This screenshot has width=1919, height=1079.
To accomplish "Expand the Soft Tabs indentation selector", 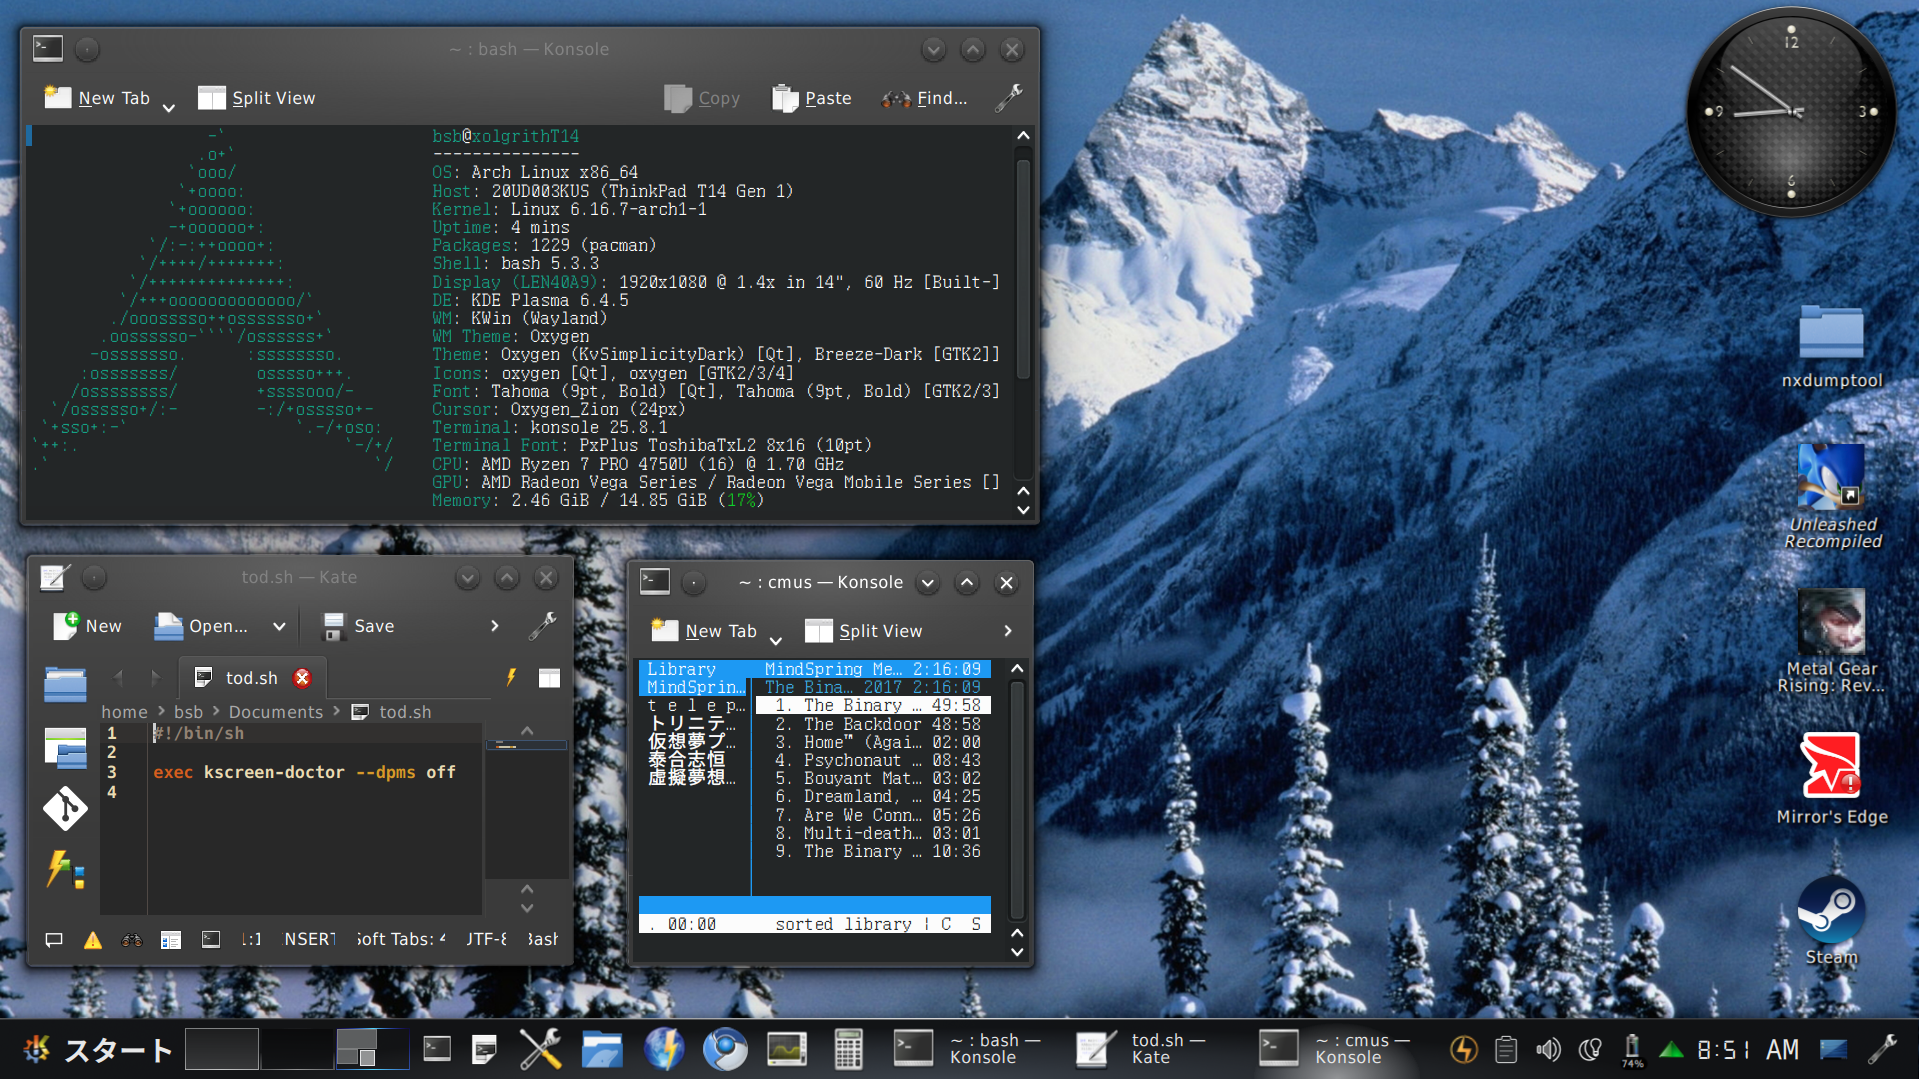I will 400,939.
